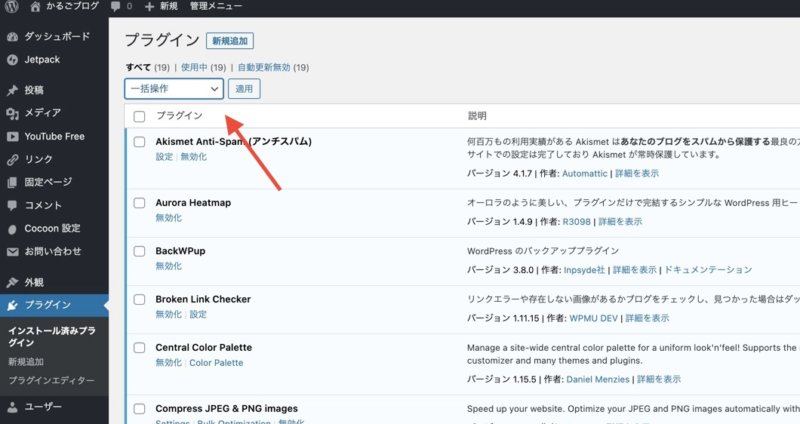The image size is (800, 424).
Task: Open Broken Link Checker 設定 link
Action: pos(198,314)
